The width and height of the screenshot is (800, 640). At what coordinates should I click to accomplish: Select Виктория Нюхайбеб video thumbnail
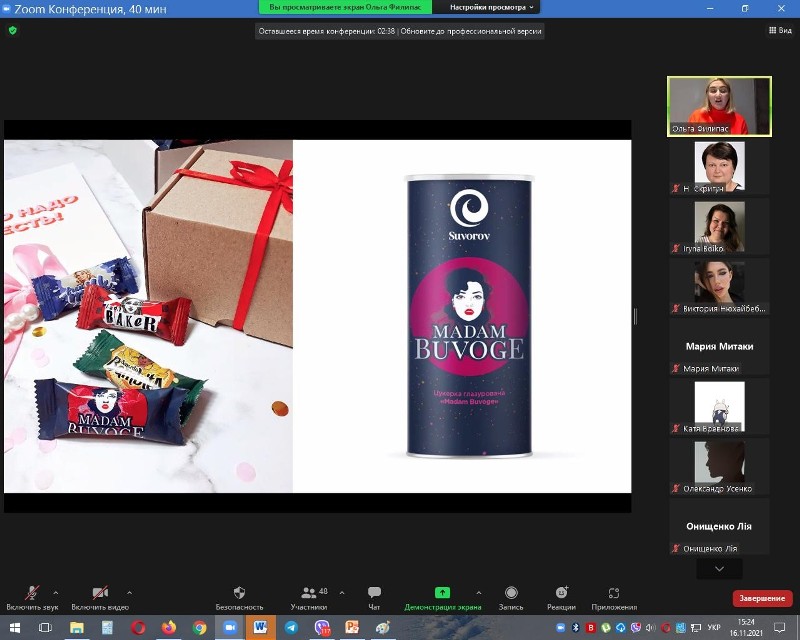click(719, 287)
